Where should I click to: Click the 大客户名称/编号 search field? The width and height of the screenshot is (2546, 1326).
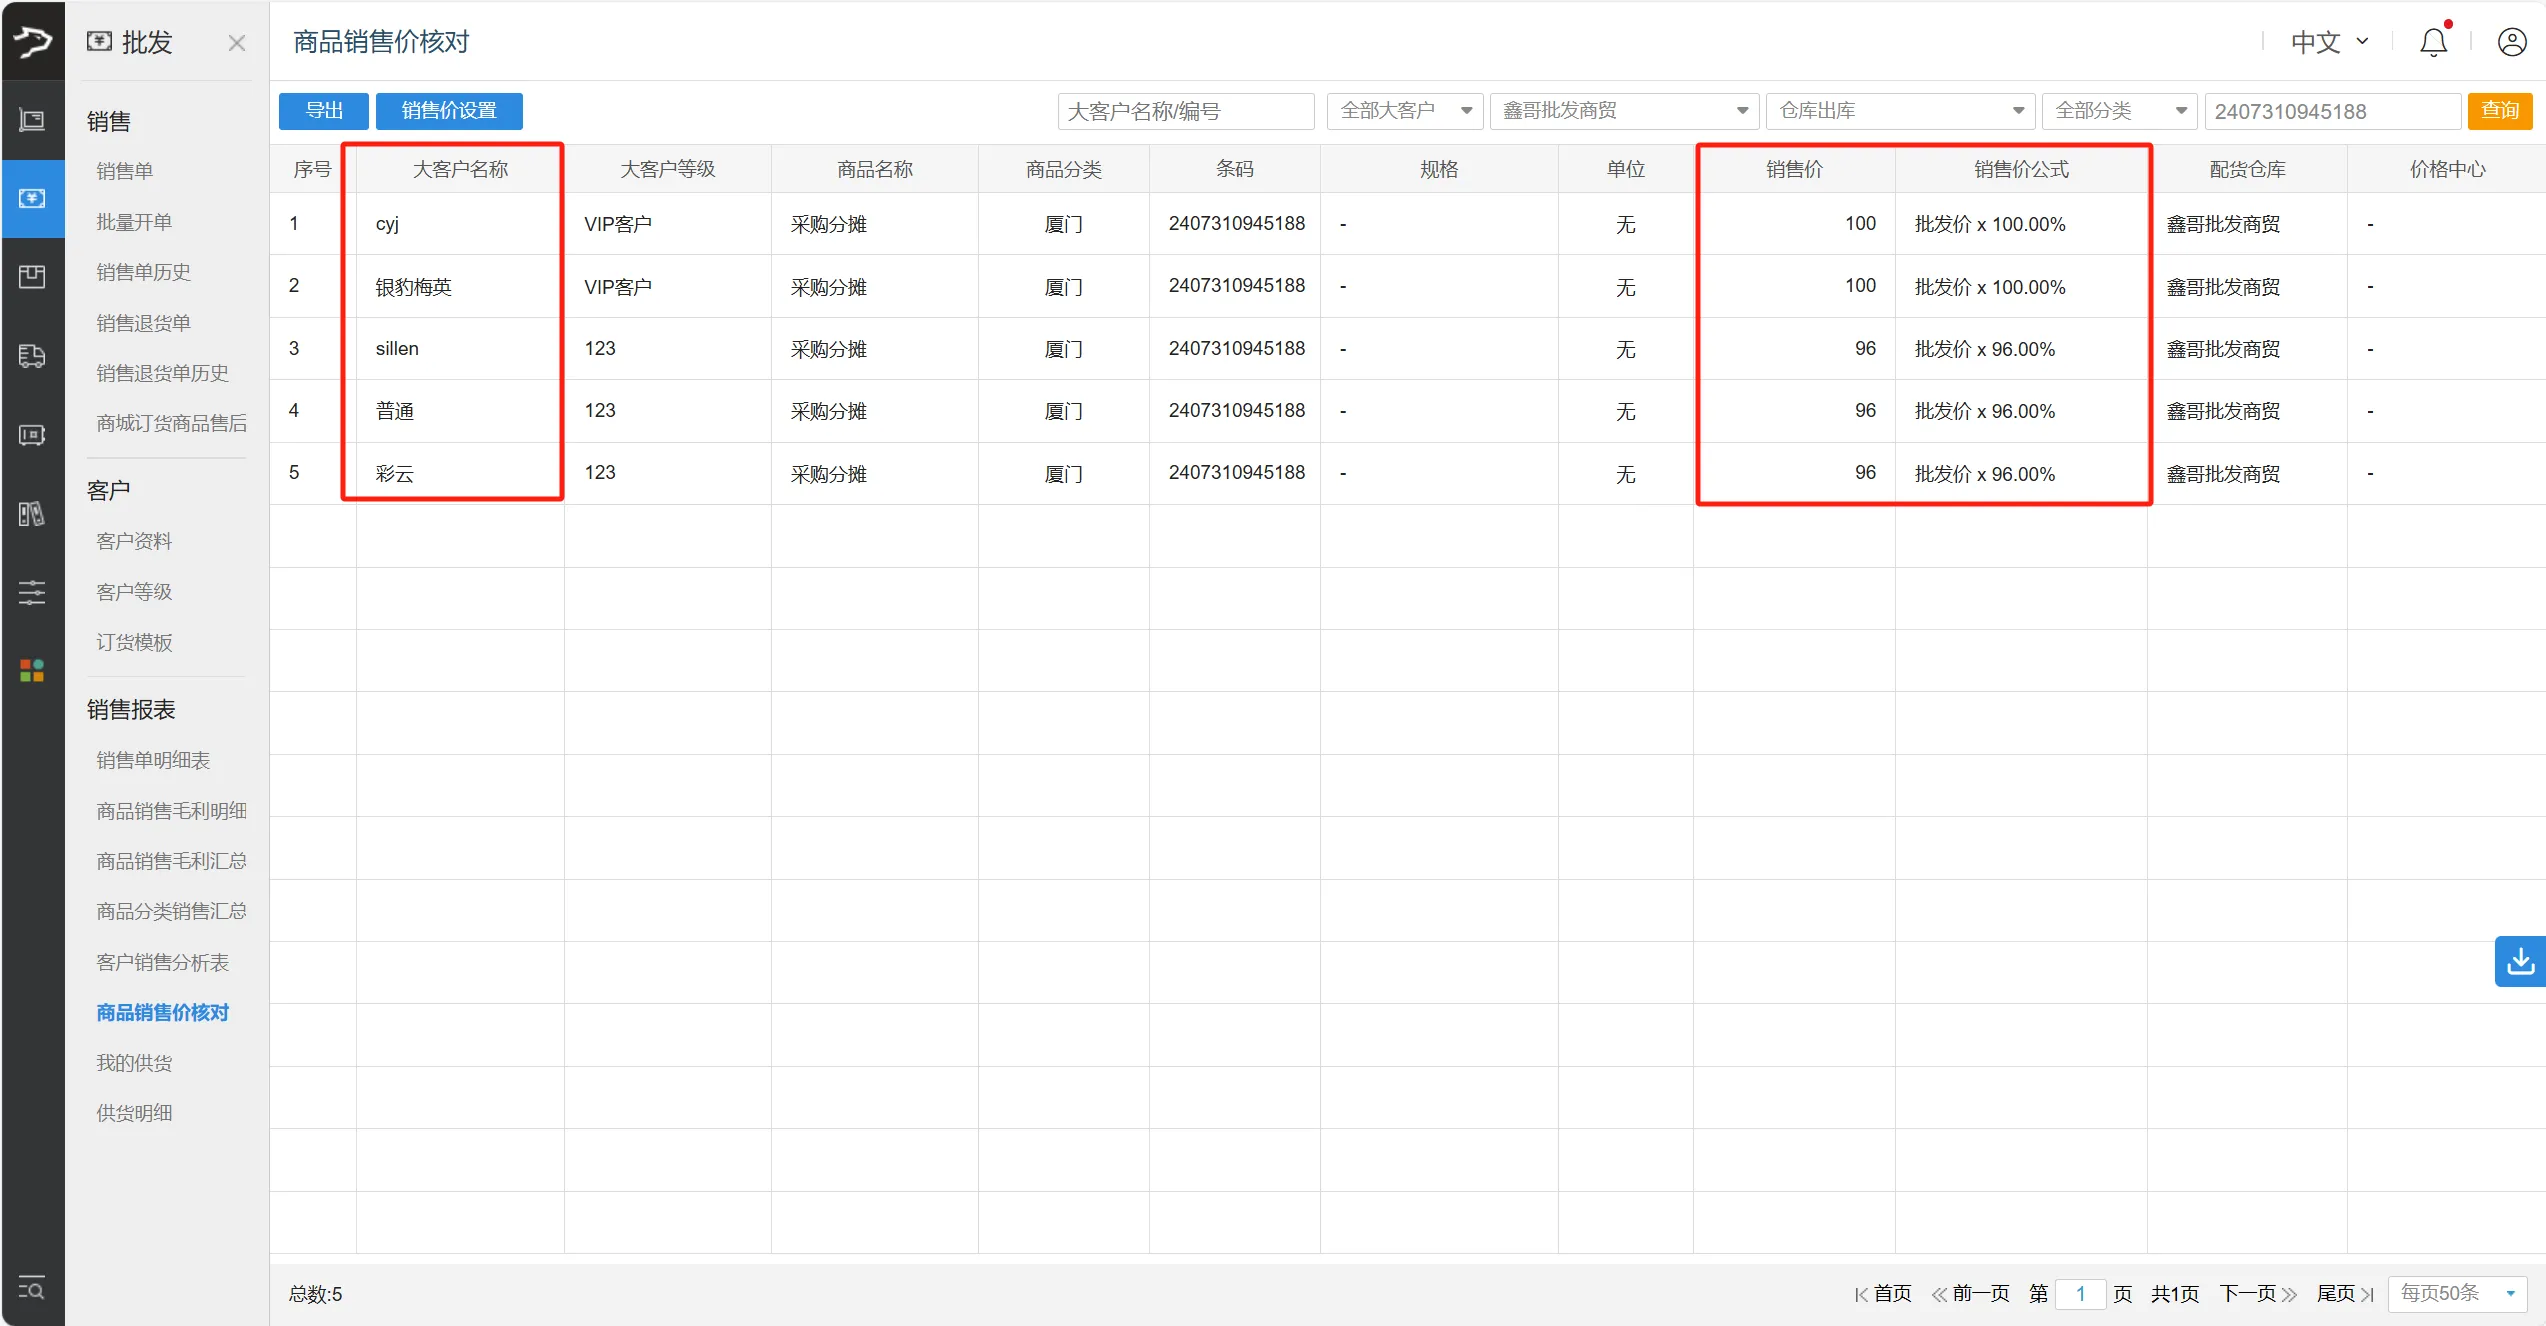point(1185,111)
